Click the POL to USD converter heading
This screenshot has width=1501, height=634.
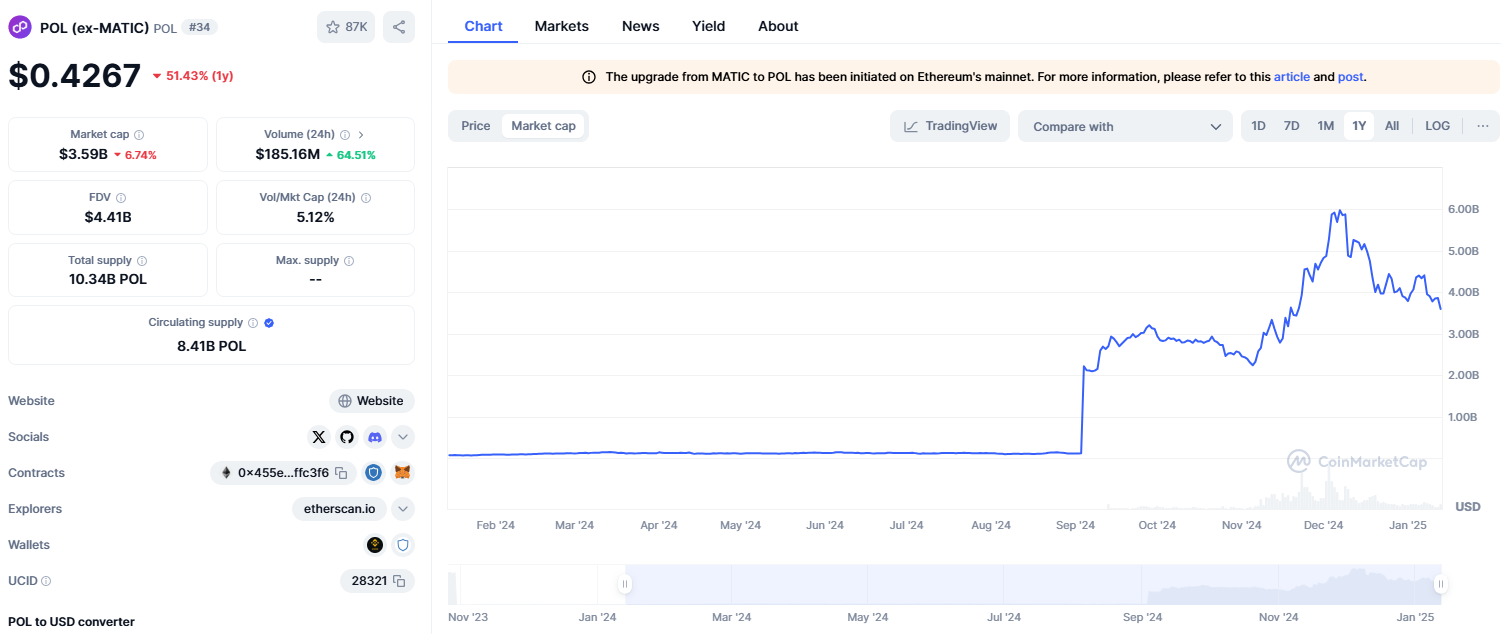click(x=71, y=622)
